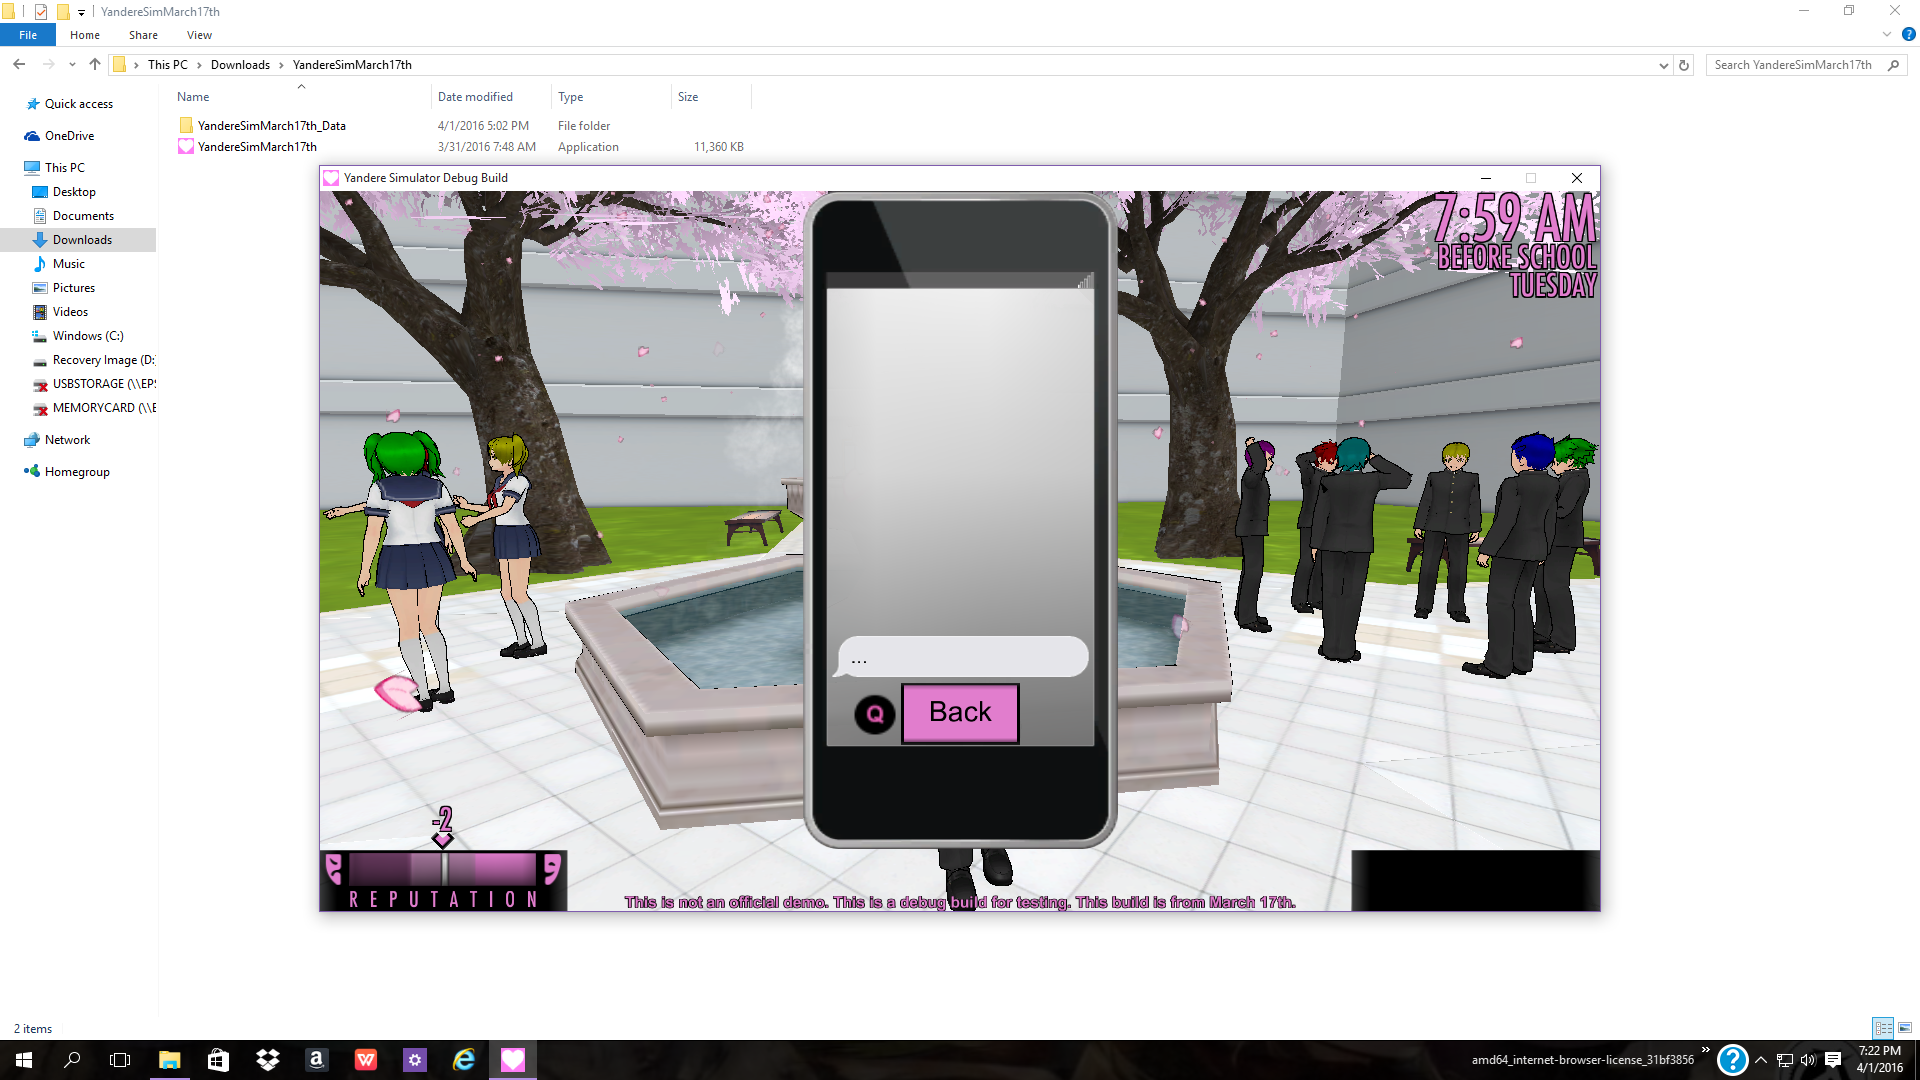Go up one folder level
Viewport: 1920px width, 1080px height.
coord(95,64)
